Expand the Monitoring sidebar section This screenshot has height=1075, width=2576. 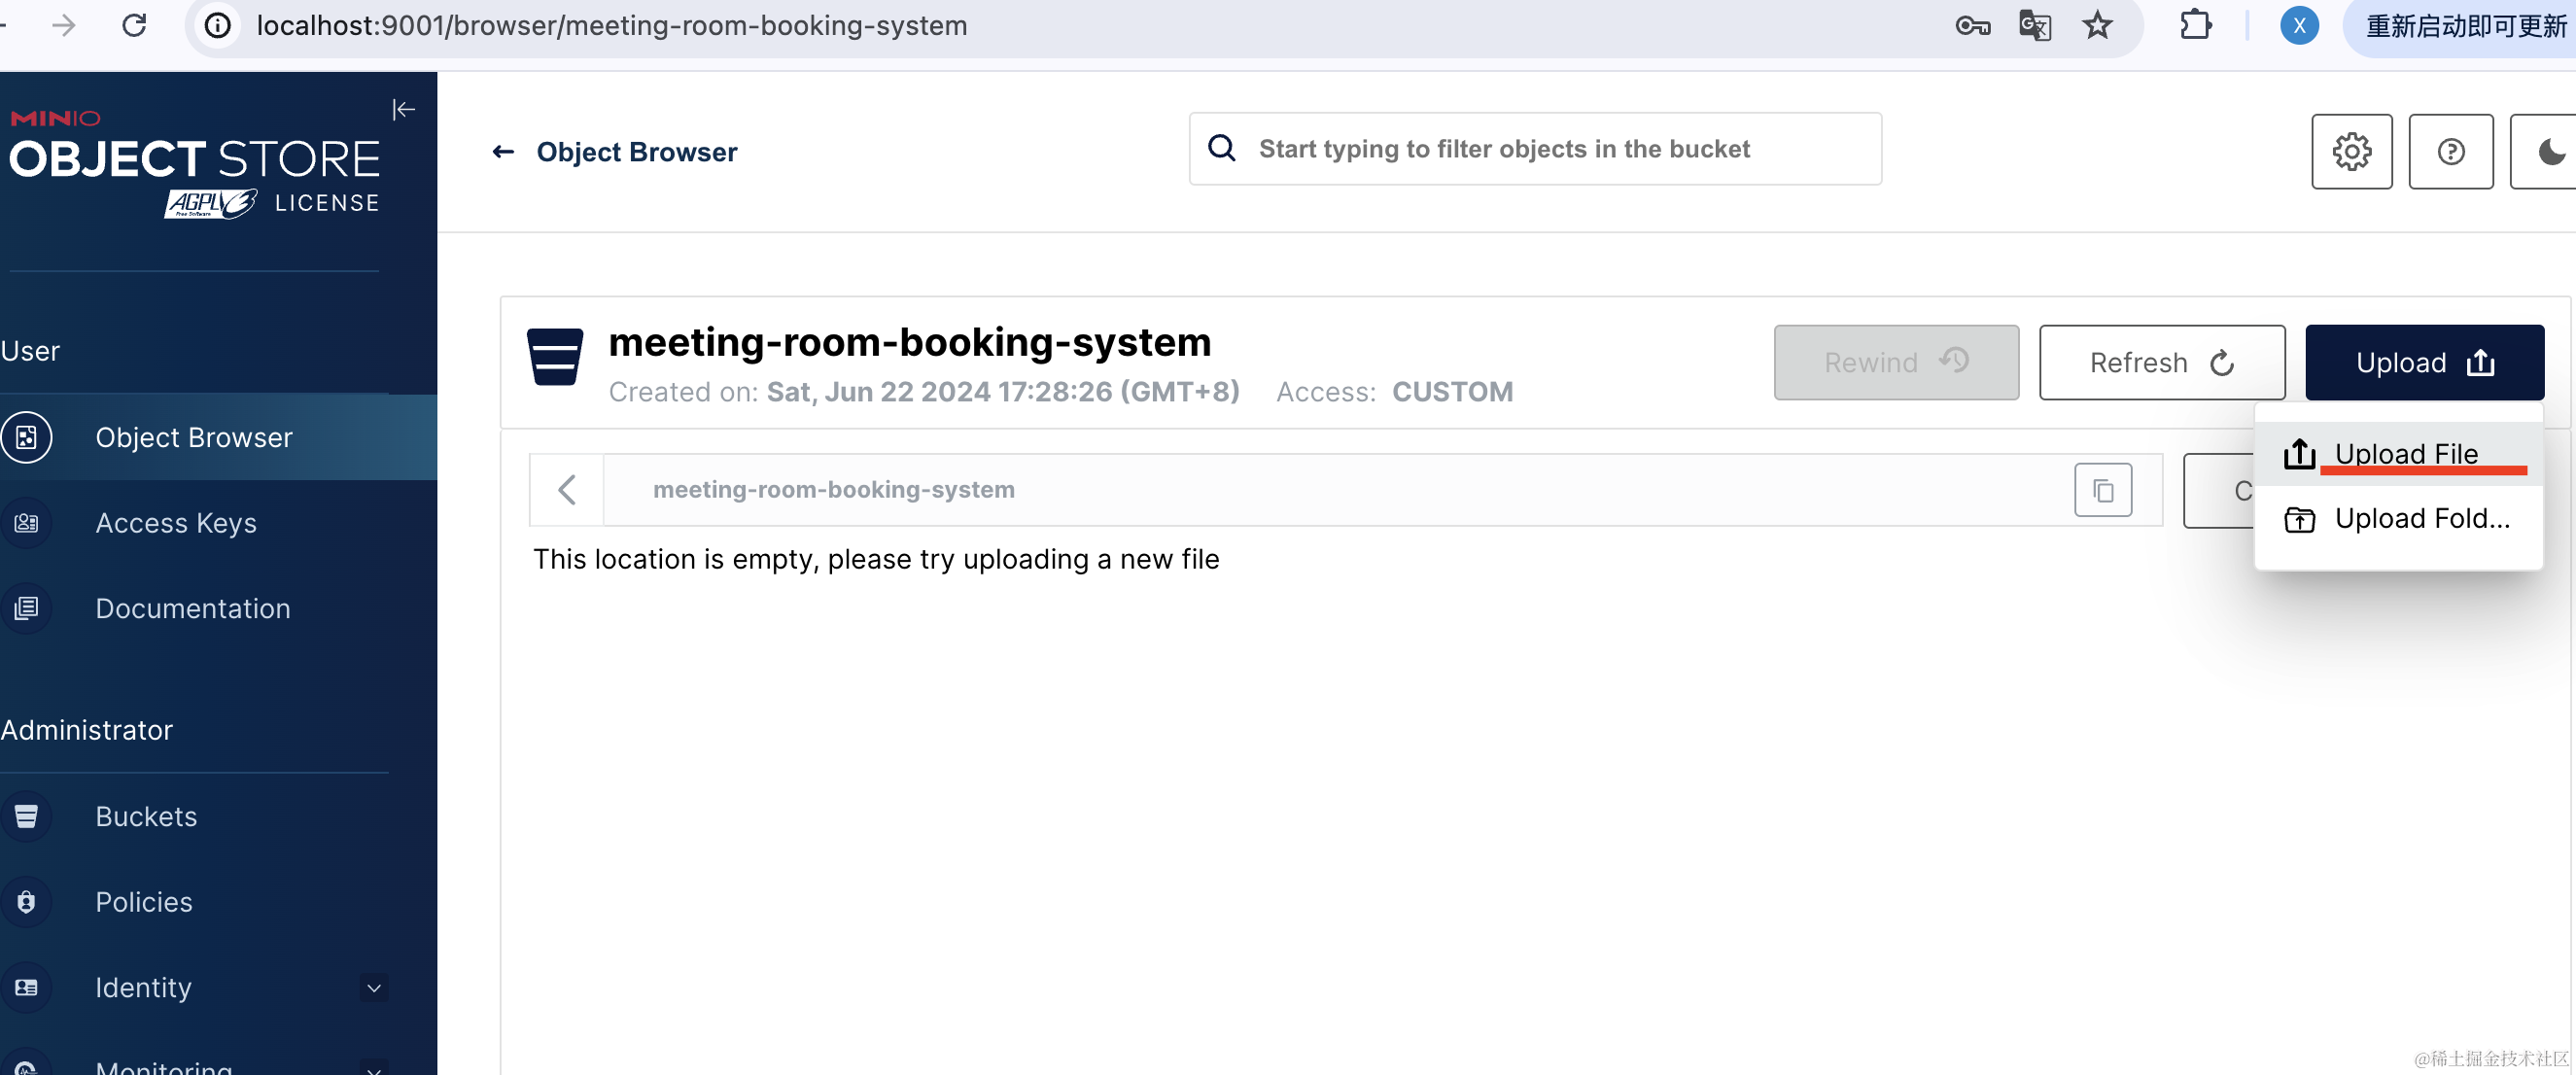[374, 1068]
